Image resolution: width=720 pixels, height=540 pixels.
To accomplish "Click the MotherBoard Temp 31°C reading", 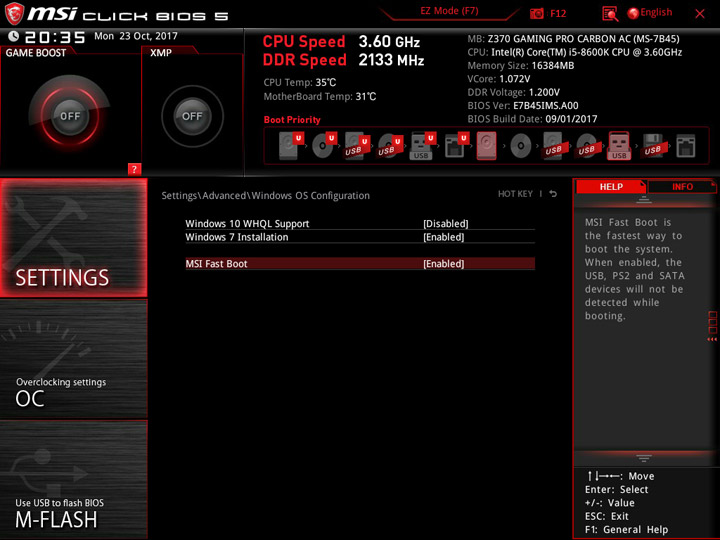I will coord(320,96).
